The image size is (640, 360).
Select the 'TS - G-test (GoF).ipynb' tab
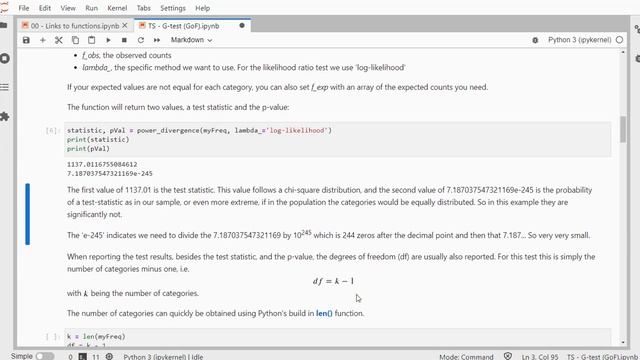(x=184, y=26)
